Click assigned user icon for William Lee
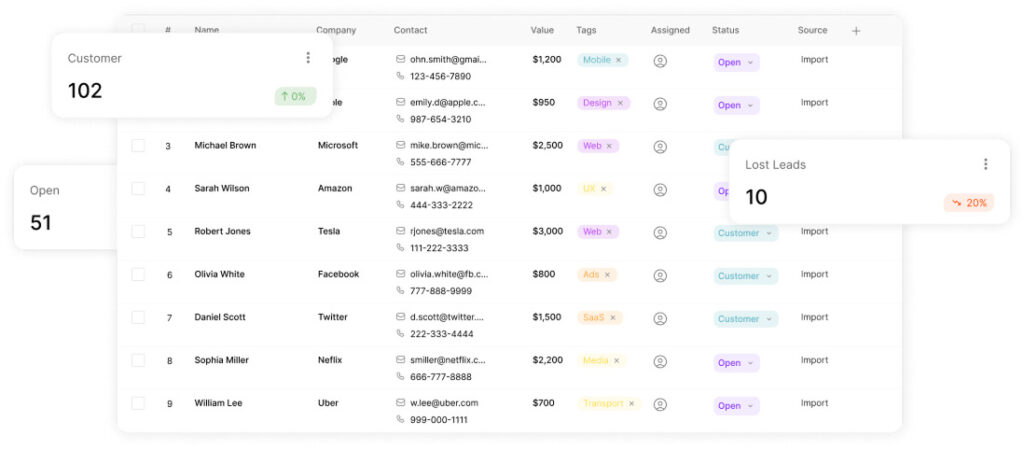 (x=660, y=405)
